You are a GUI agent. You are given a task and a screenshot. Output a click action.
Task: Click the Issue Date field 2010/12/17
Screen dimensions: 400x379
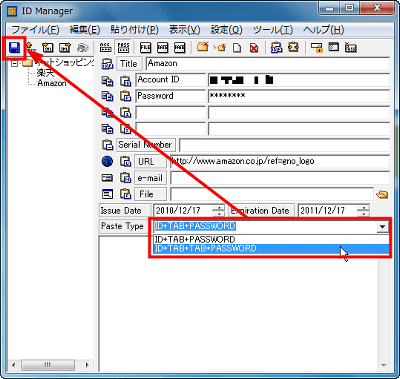[183, 211]
